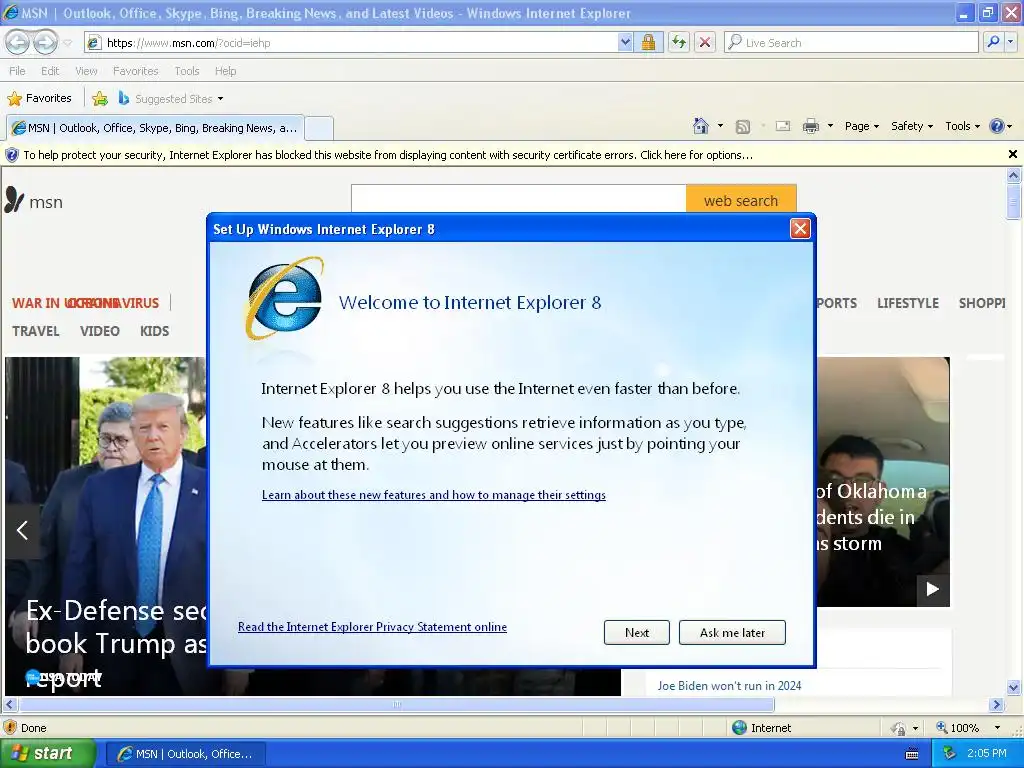Viewport: 1024px width, 768px height.
Task: Click the Next button in setup dialog
Action: (x=637, y=632)
